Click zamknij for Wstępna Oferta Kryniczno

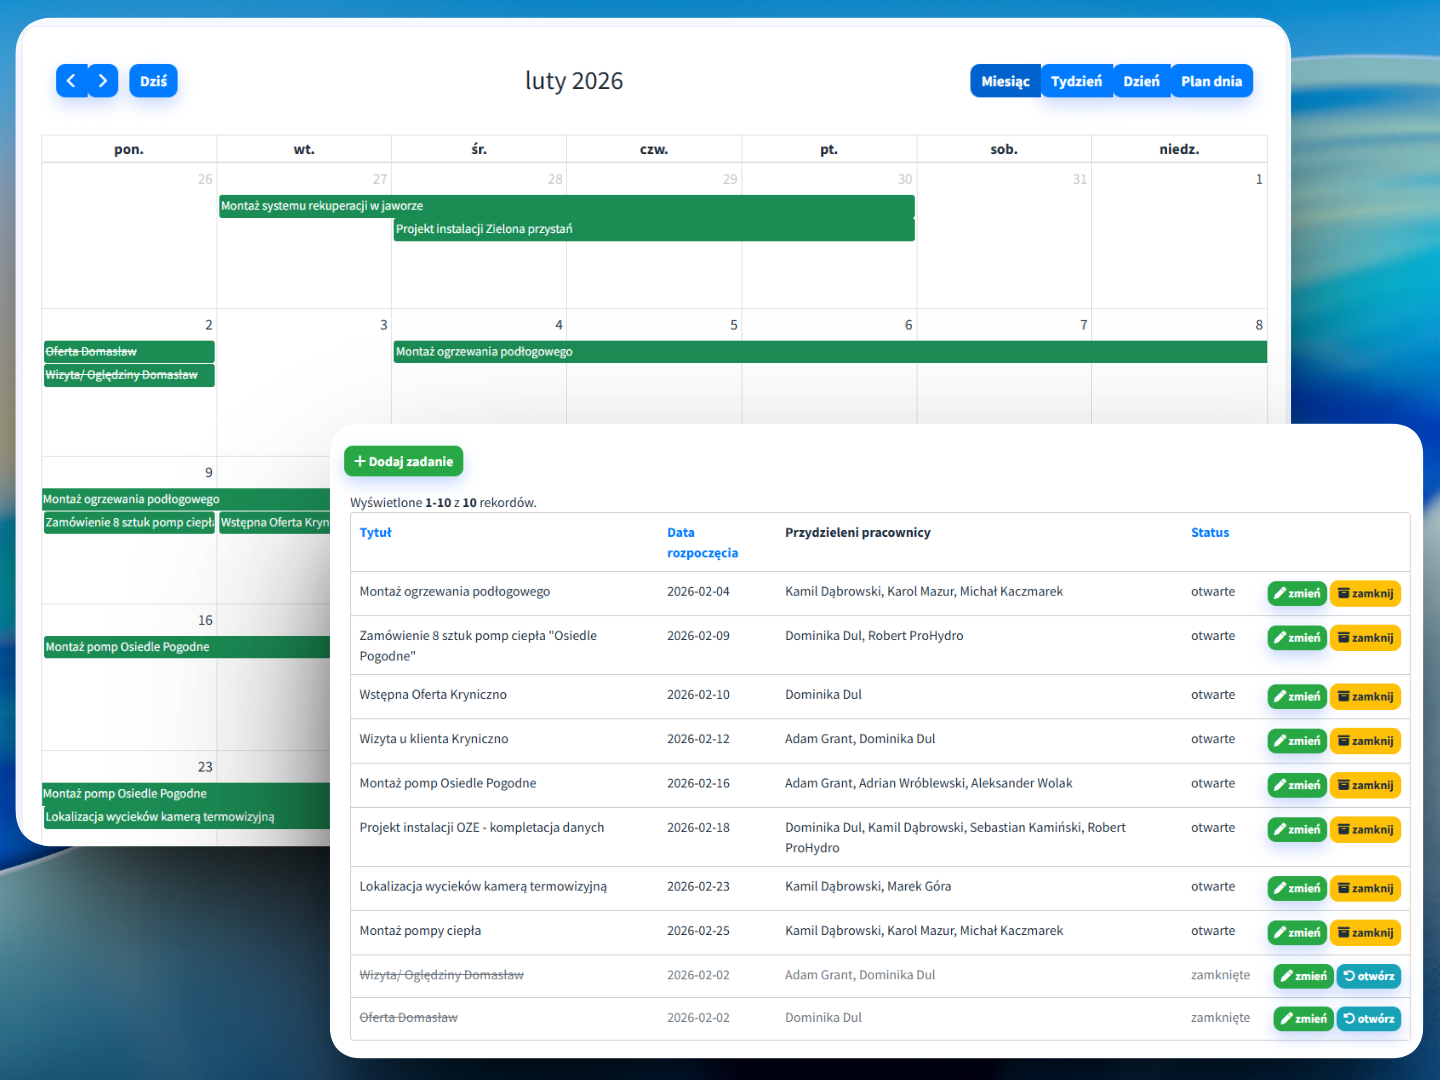point(1365,696)
